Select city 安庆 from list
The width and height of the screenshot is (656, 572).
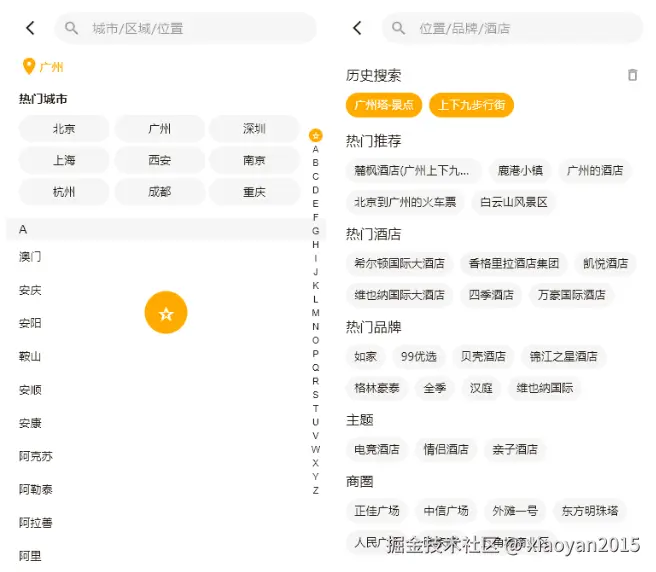tap(30, 290)
